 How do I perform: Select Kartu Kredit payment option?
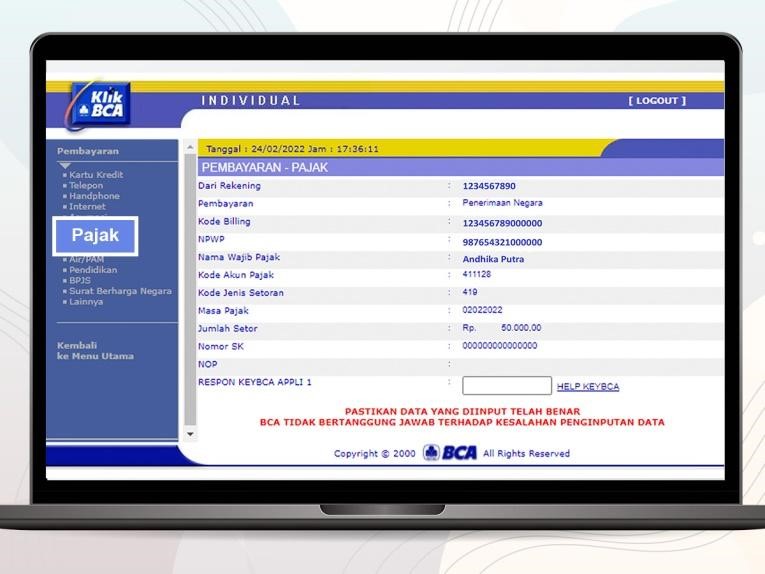click(96, 175)
